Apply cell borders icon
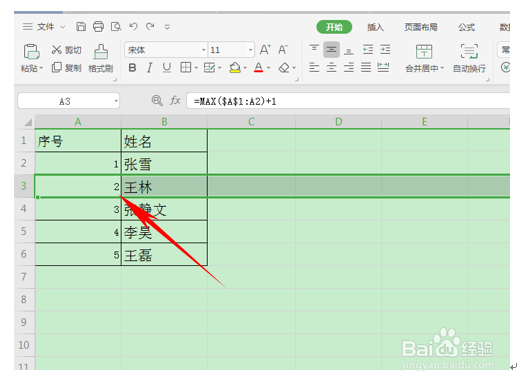This screenshot has width=524, height=384. (x=185, y=68)
